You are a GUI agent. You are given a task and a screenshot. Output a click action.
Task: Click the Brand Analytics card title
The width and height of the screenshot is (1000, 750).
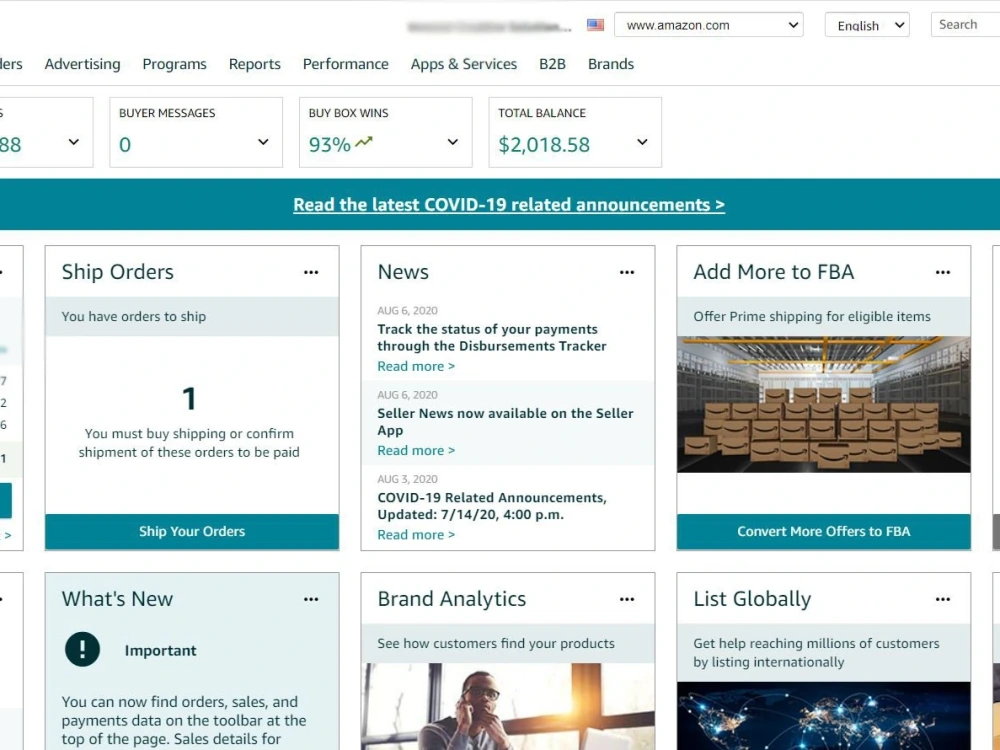coord(452,599)
